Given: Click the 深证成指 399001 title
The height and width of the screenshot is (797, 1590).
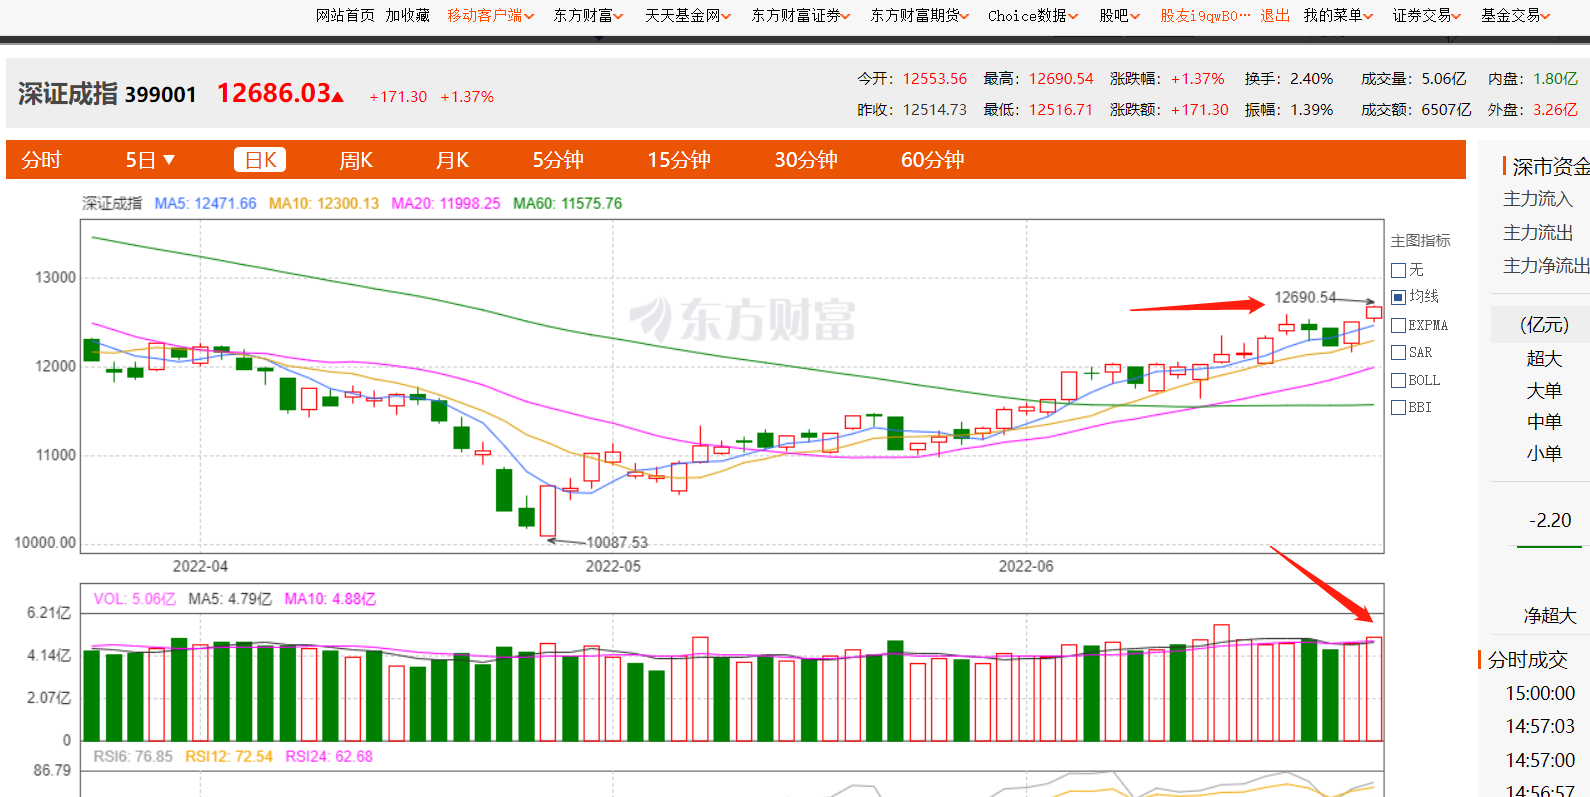Looking at the screenshot, I should click(107, 94).
